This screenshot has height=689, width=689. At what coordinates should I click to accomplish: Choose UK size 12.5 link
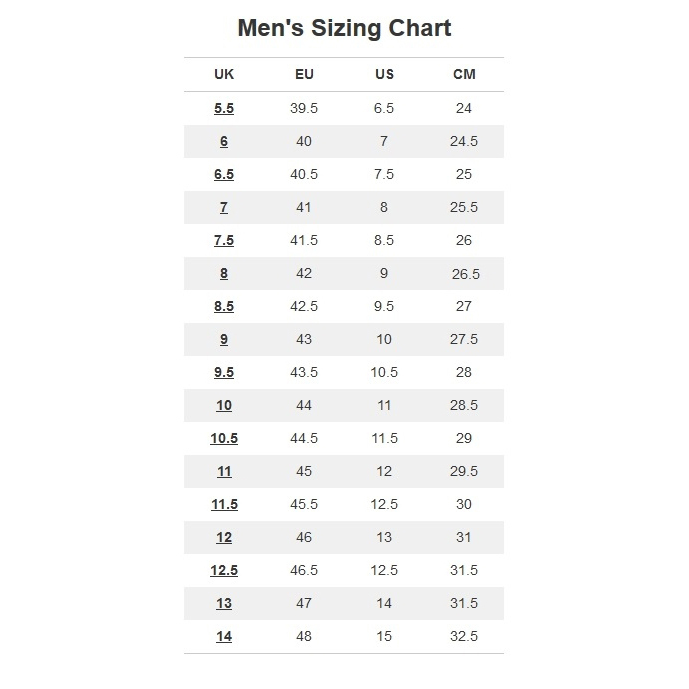point(224,570)
